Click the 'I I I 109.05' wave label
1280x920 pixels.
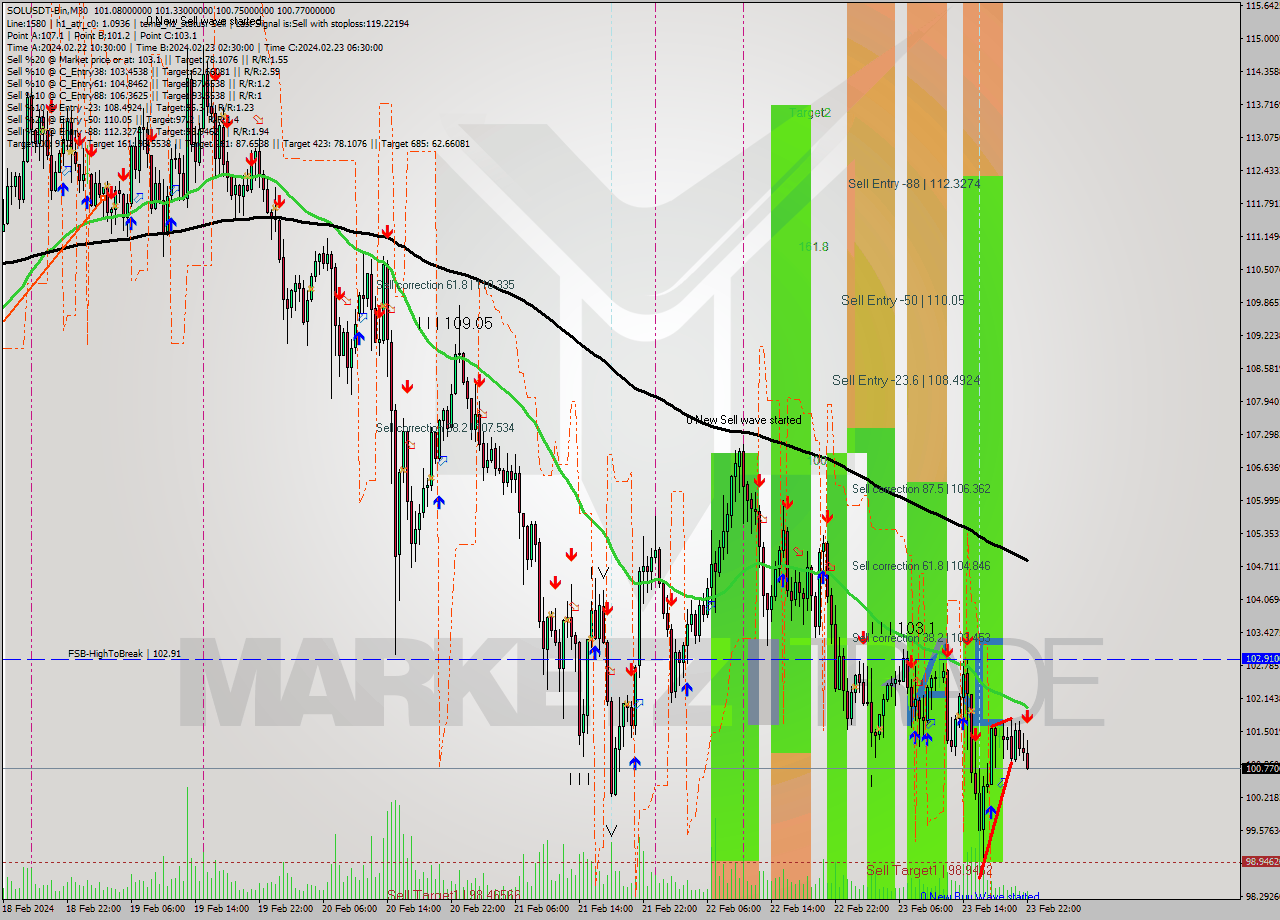[x=455, y=323]
